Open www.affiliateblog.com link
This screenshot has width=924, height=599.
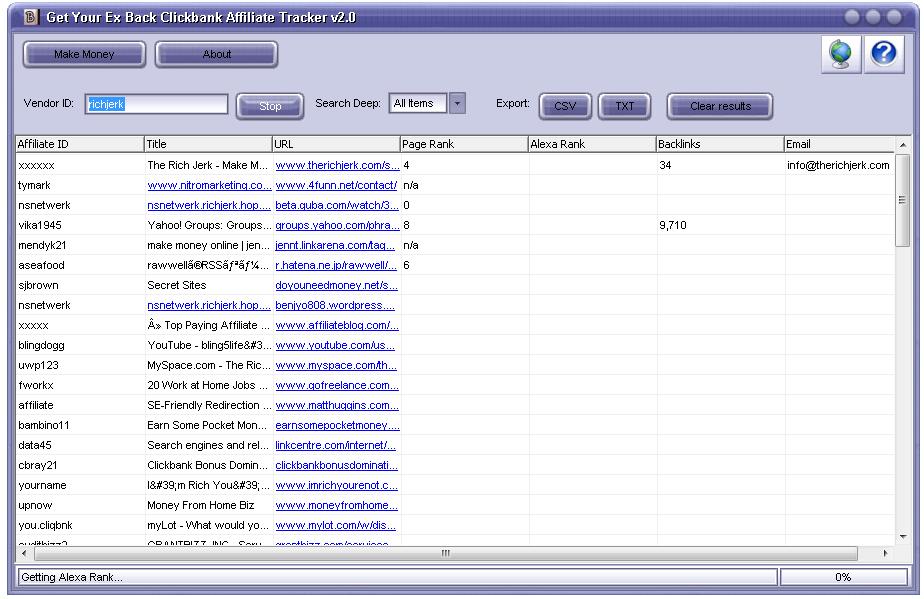point(337,326)
